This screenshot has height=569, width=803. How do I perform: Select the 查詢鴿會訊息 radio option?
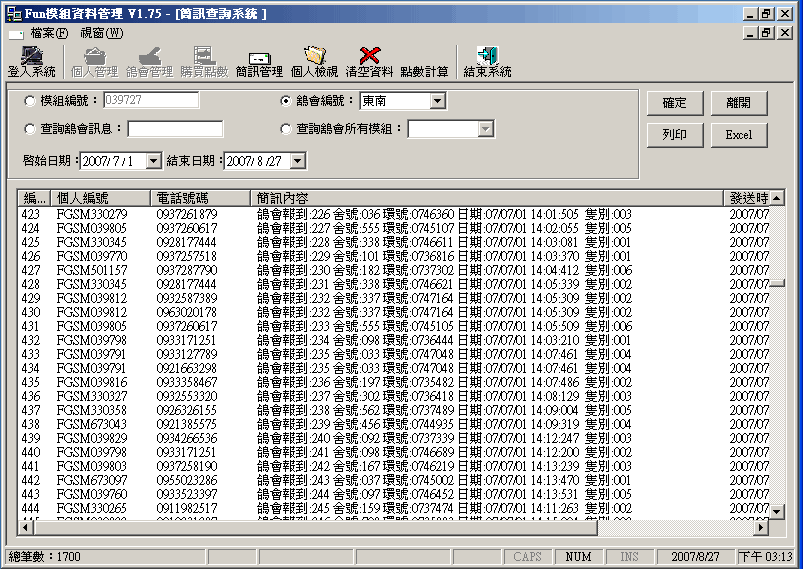coord(29,129)
